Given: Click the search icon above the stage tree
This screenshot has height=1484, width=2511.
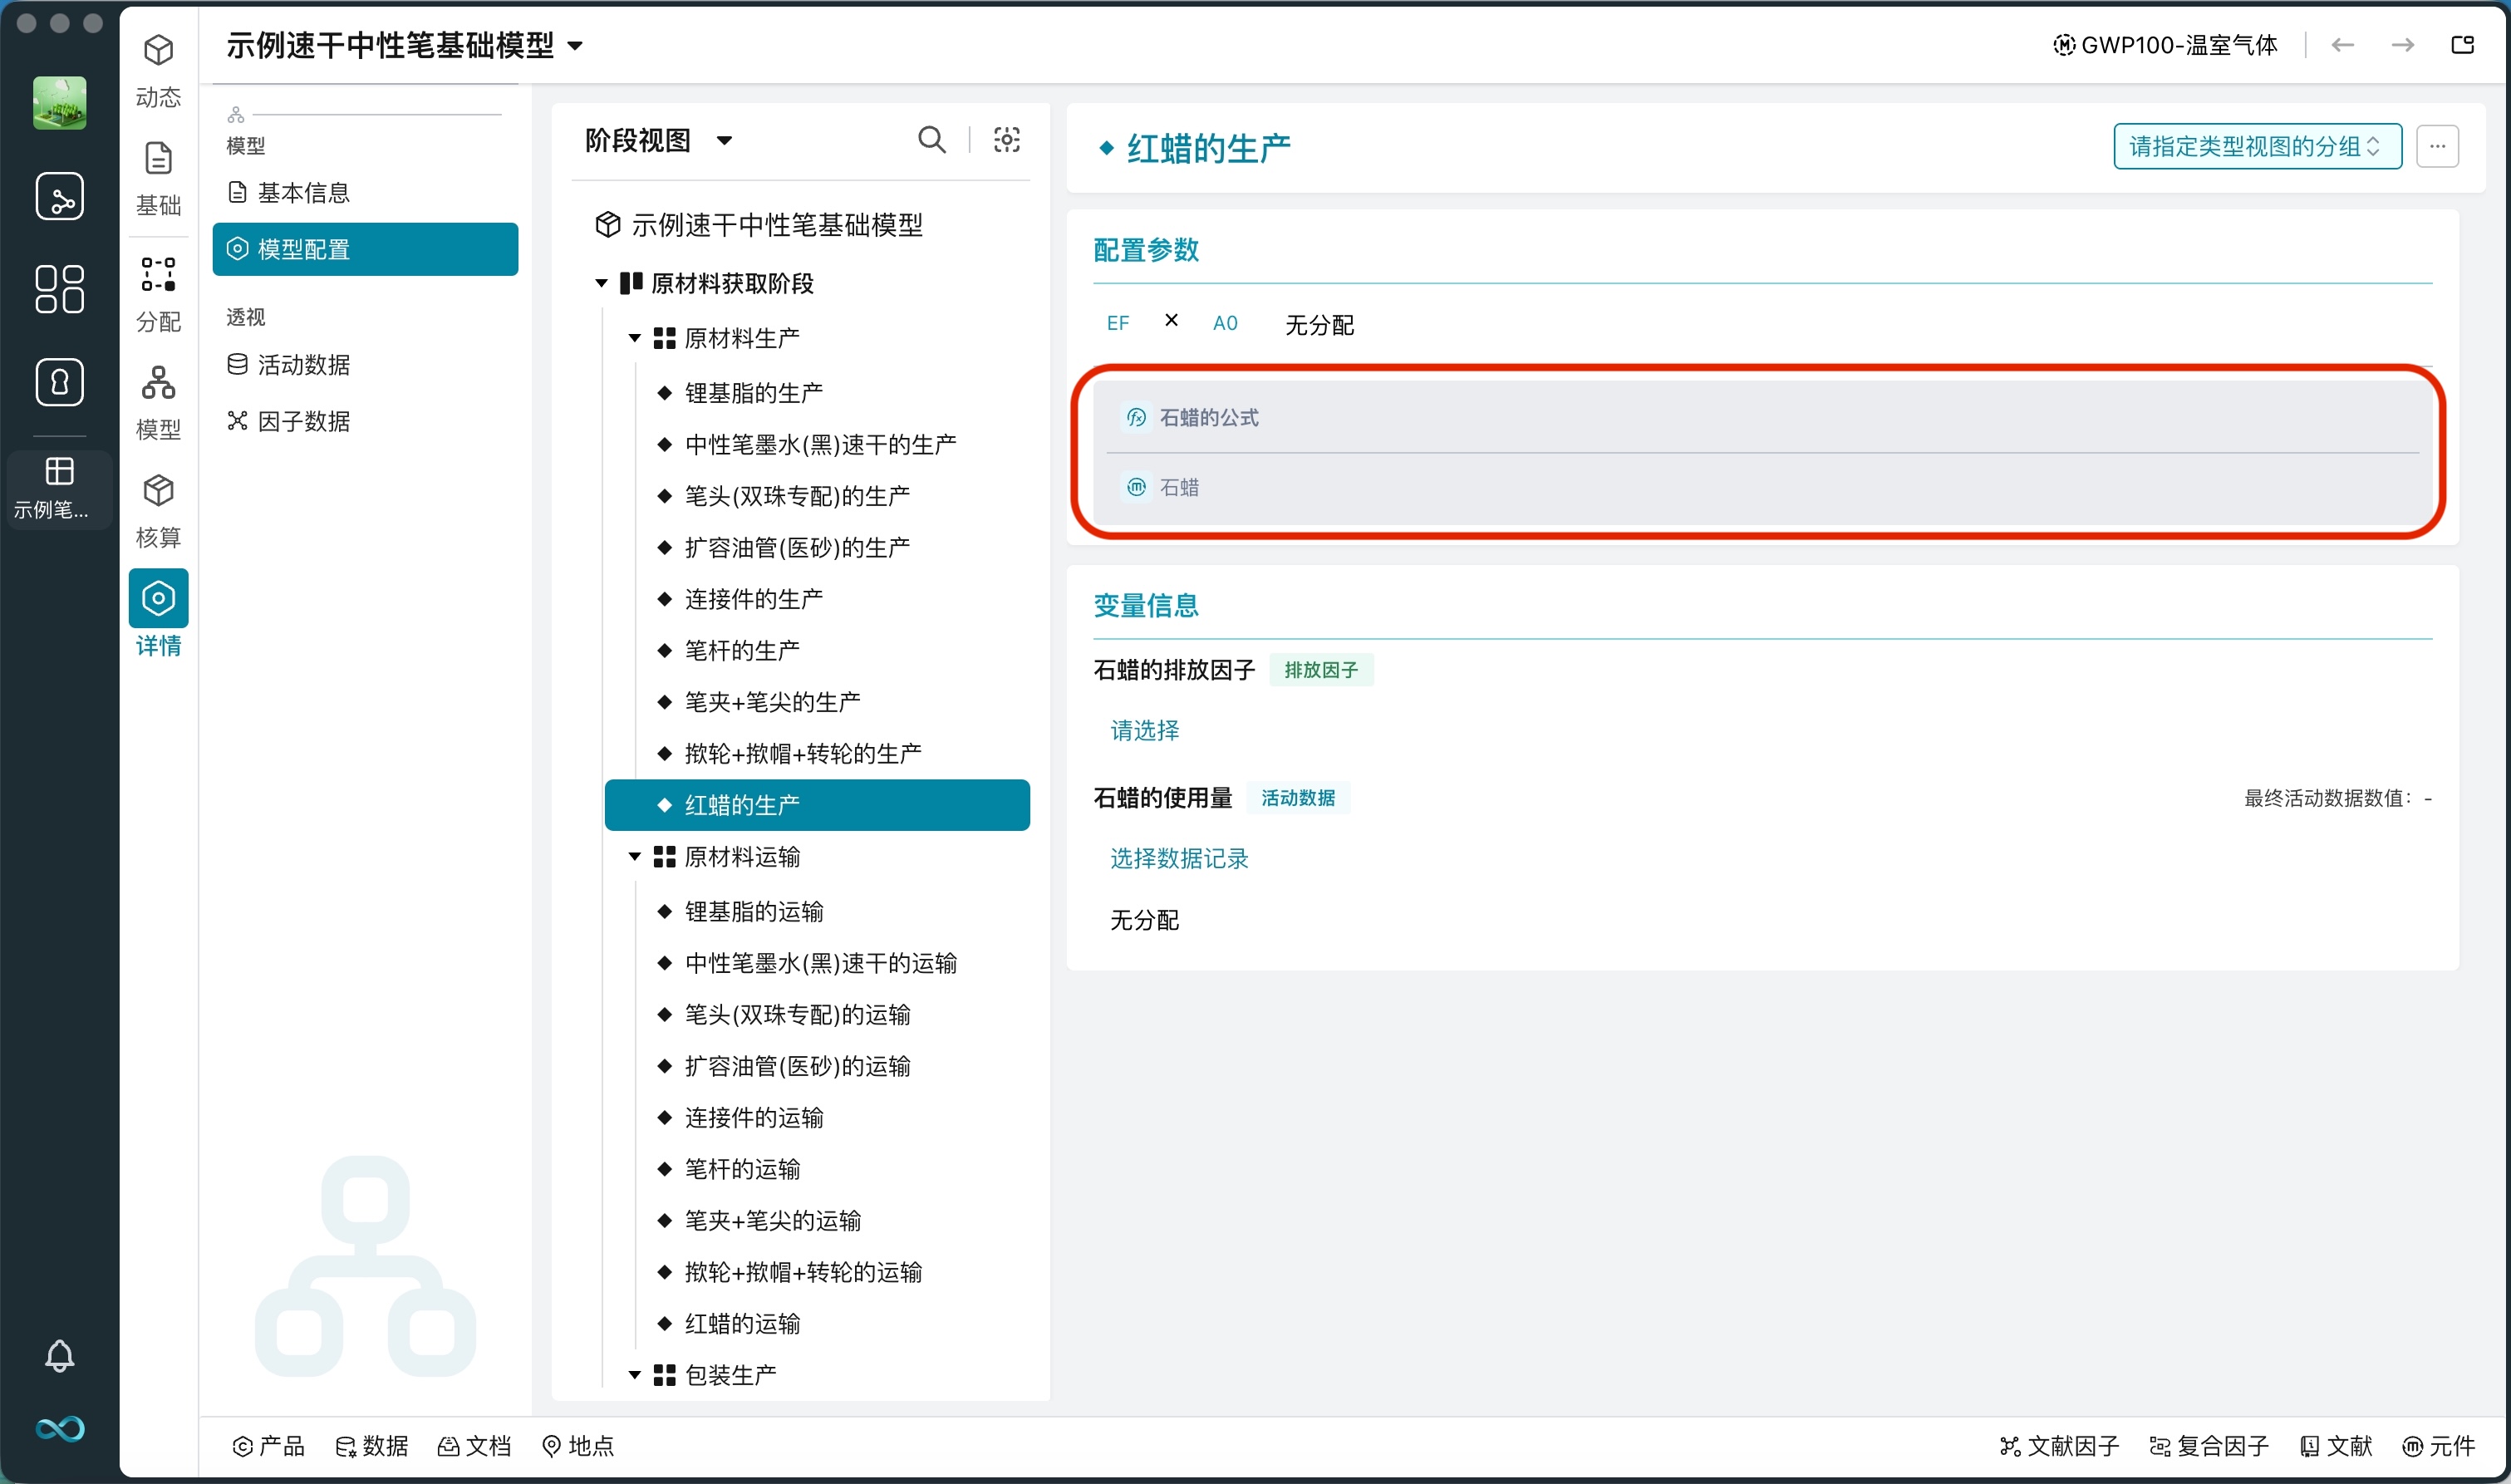Looking at the screenshot, I should click(931, 140).
